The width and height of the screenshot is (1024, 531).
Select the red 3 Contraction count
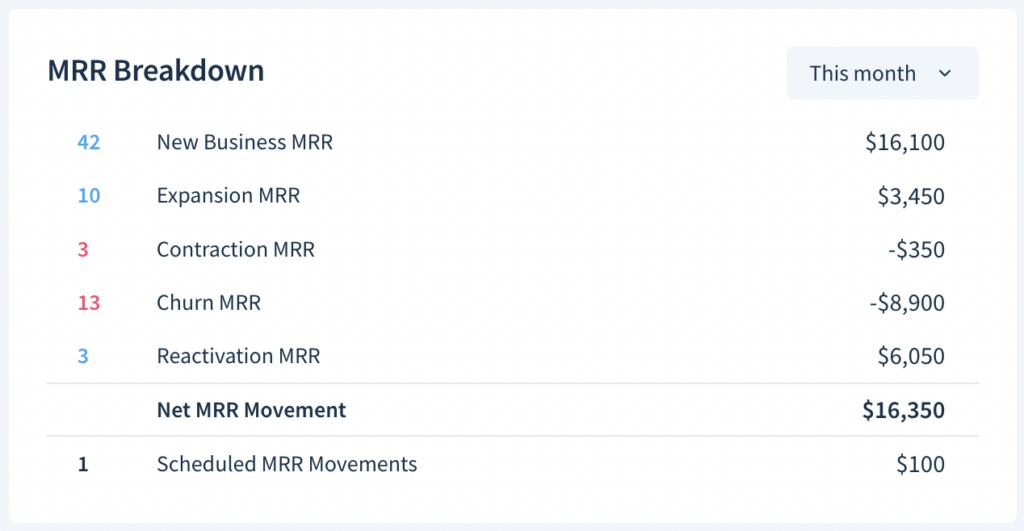click(83, 249)
